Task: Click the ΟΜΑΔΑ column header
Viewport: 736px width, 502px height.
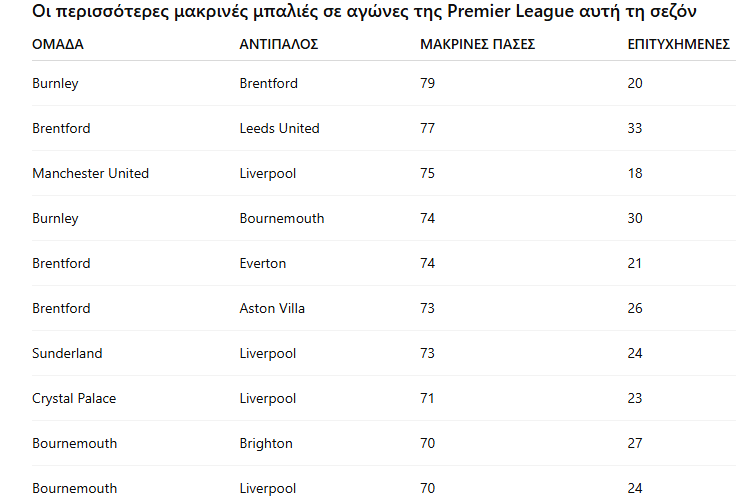Action: tap(58, 45)
